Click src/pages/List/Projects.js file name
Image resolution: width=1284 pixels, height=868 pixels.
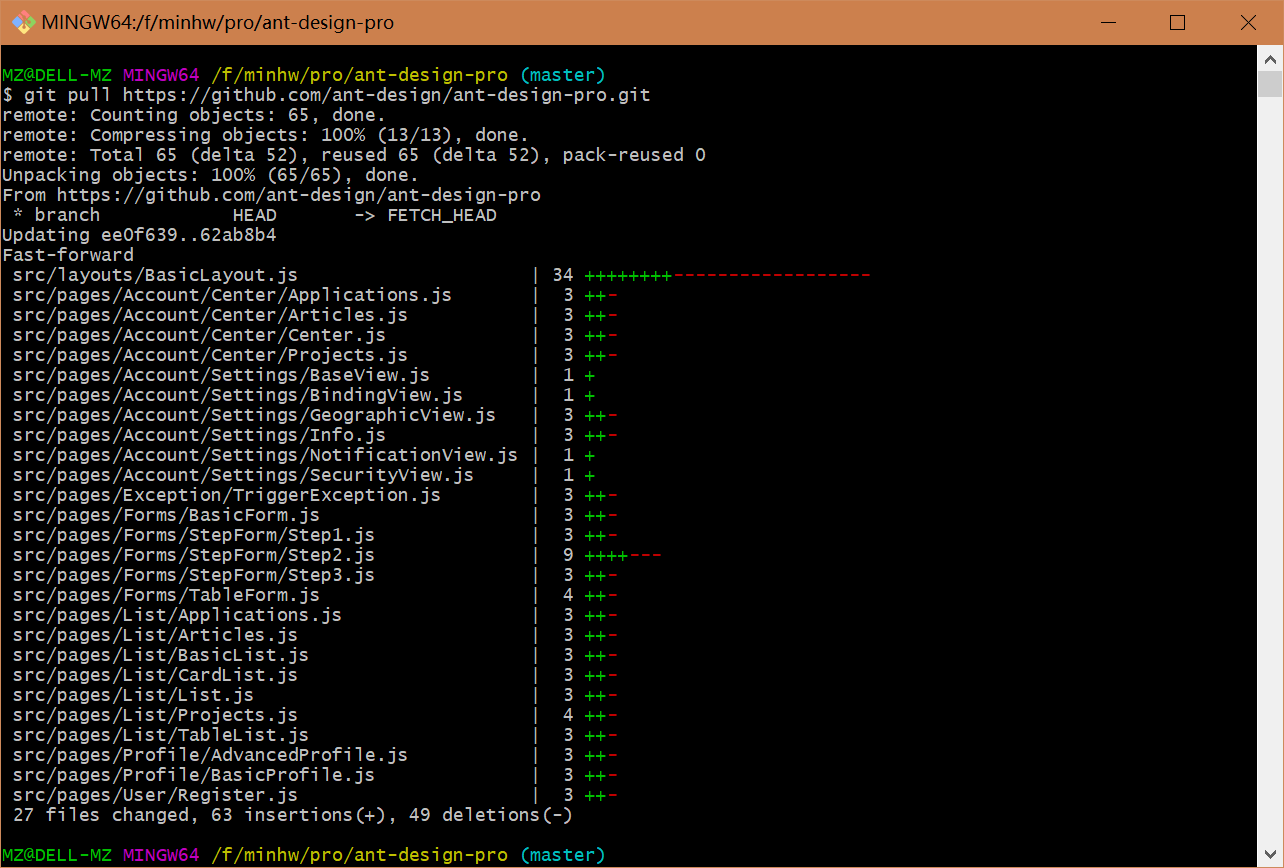(x=155, y=715)
